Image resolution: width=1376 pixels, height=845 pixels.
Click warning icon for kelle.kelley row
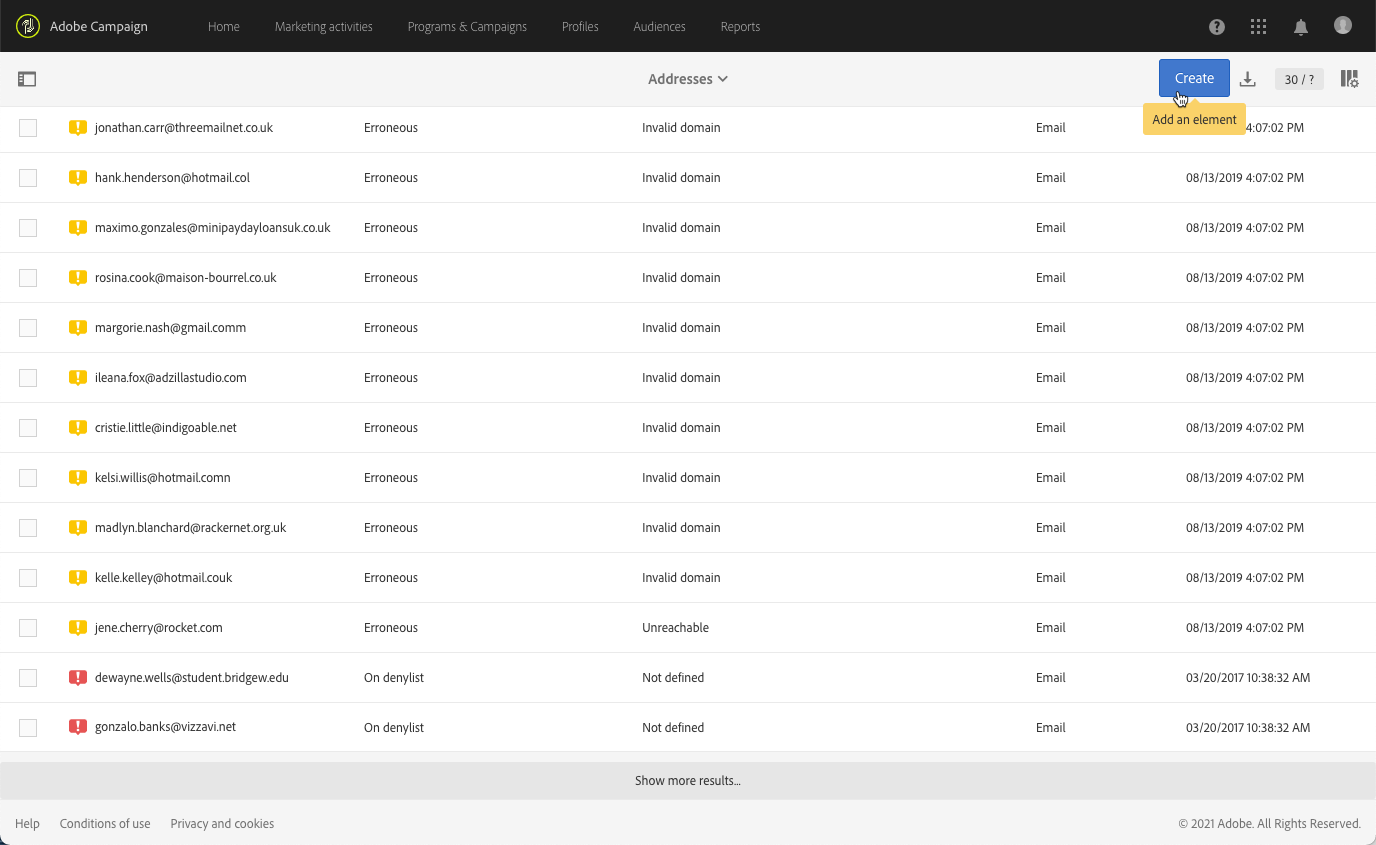[78, 578]
